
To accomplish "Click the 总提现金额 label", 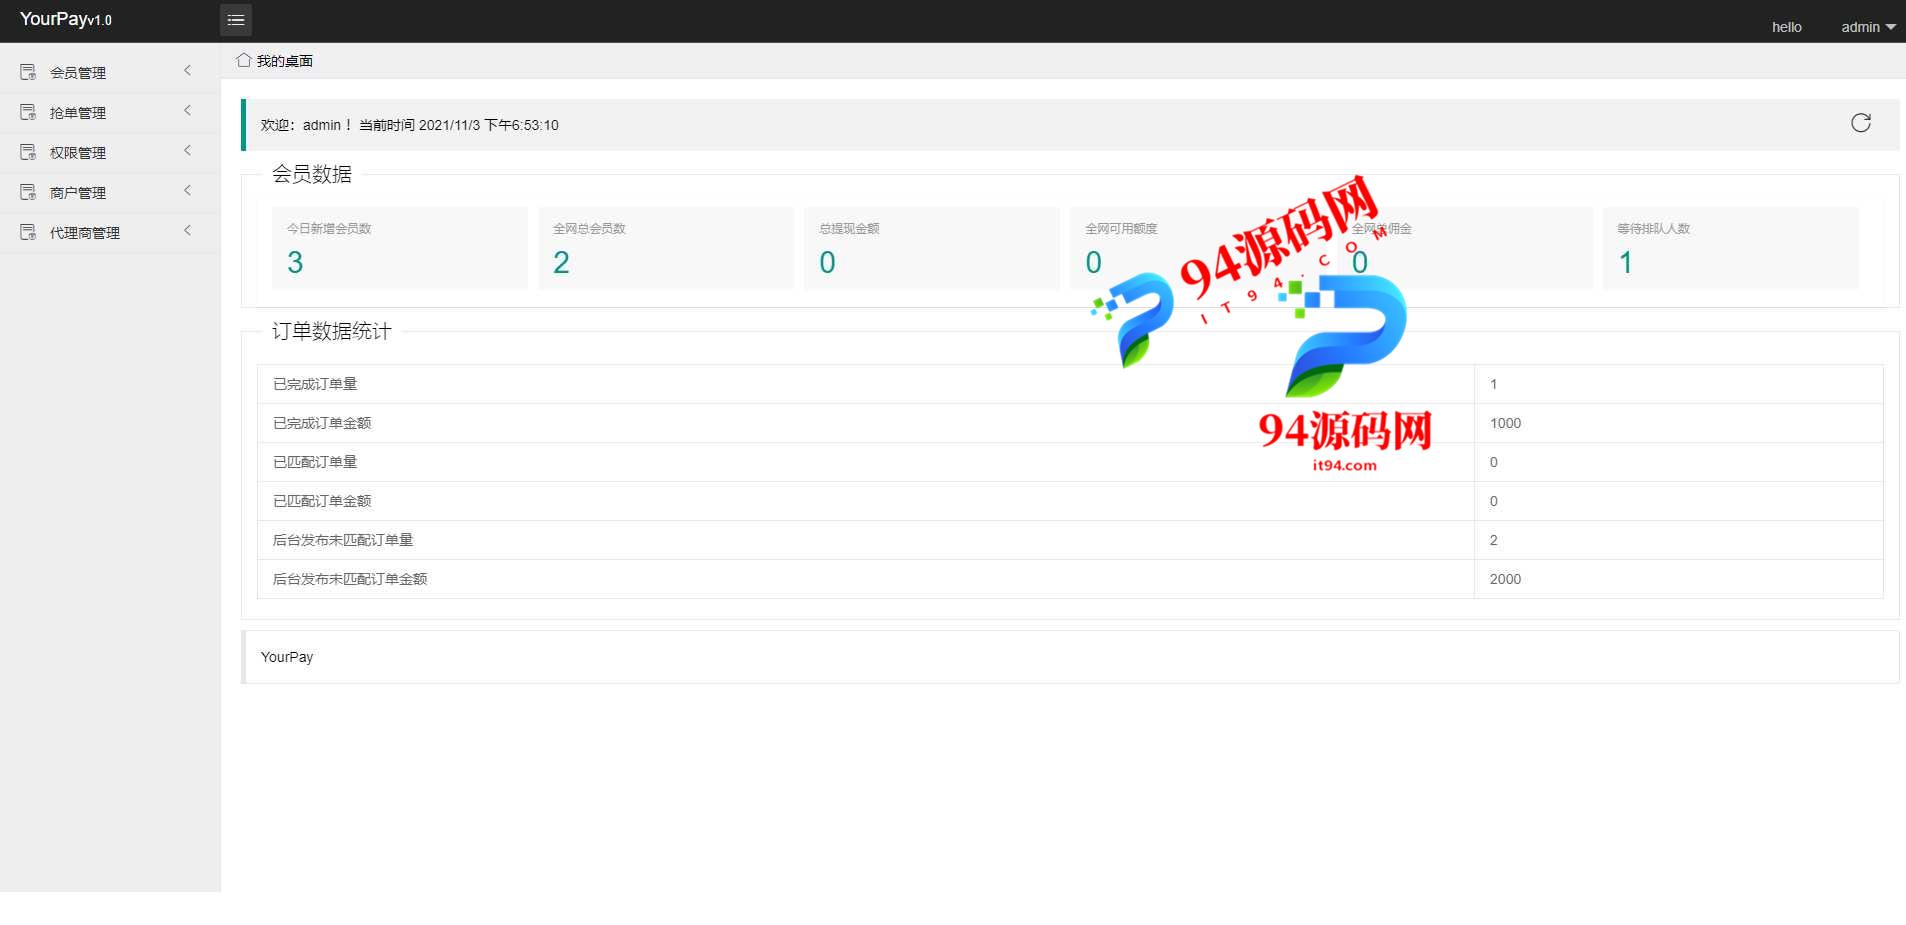I will (849, 228).
